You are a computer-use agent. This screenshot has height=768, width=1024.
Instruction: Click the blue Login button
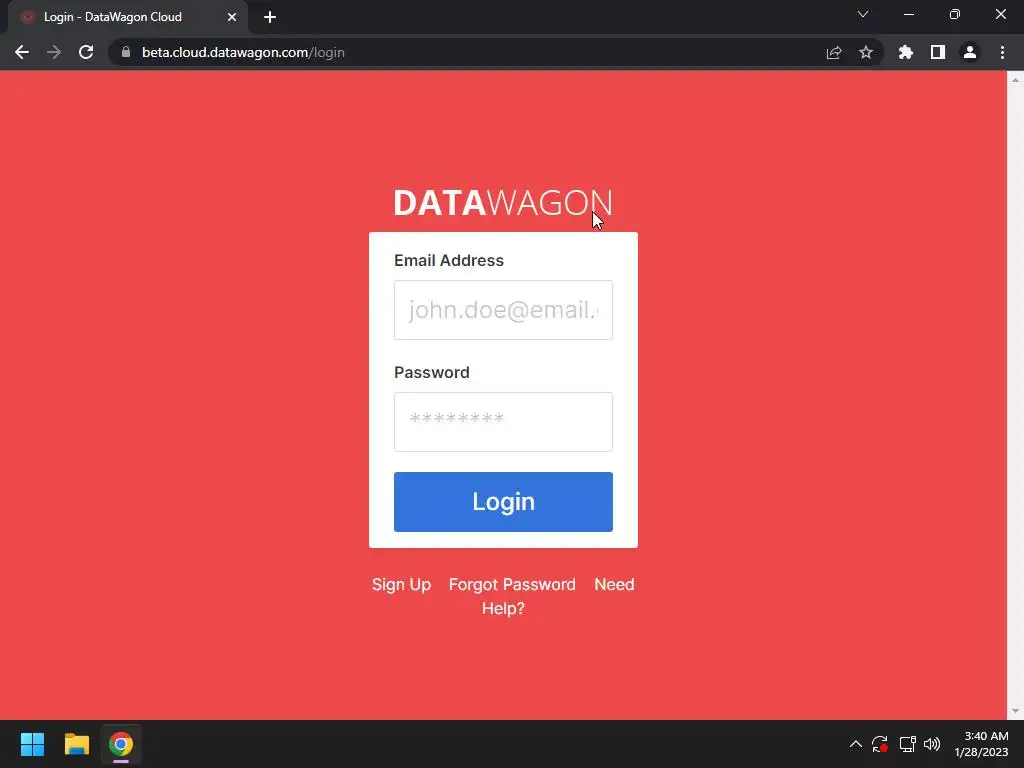click(x=503, y=502)
